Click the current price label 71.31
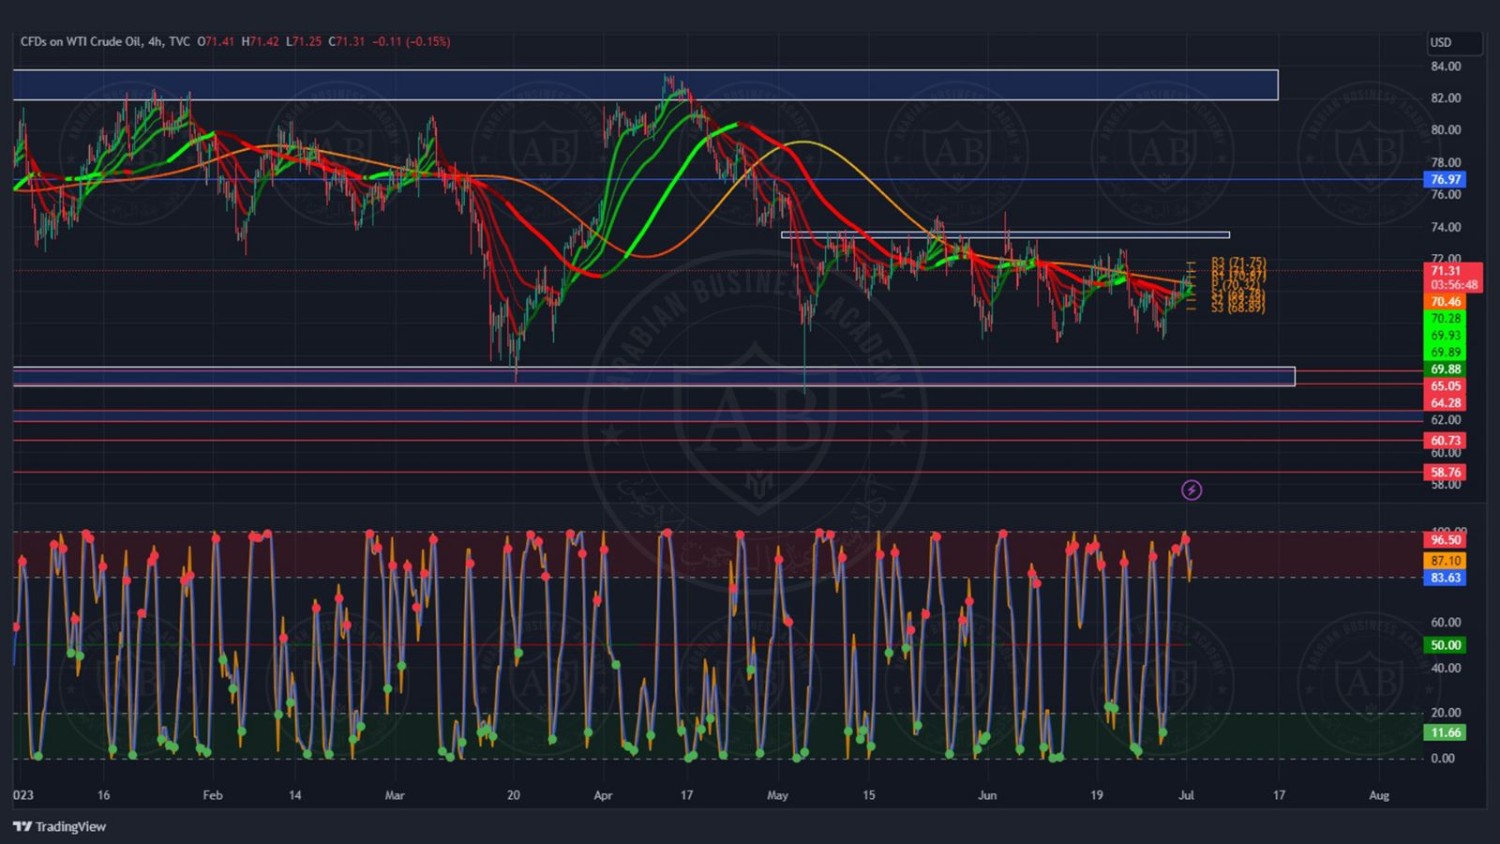The image size is (1500, 844). [1445, 271]
